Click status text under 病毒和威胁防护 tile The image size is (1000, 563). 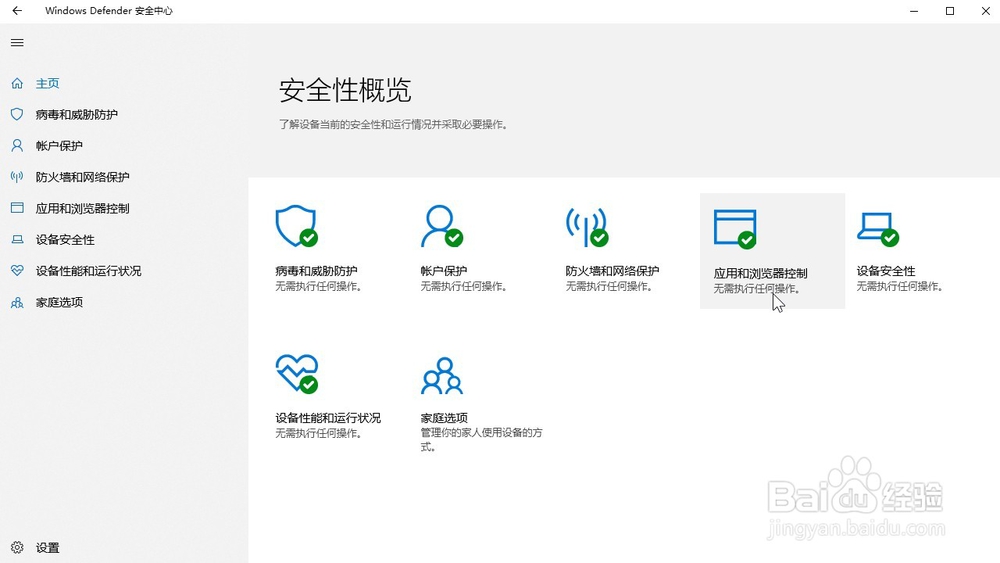click(x=318, y=287)
